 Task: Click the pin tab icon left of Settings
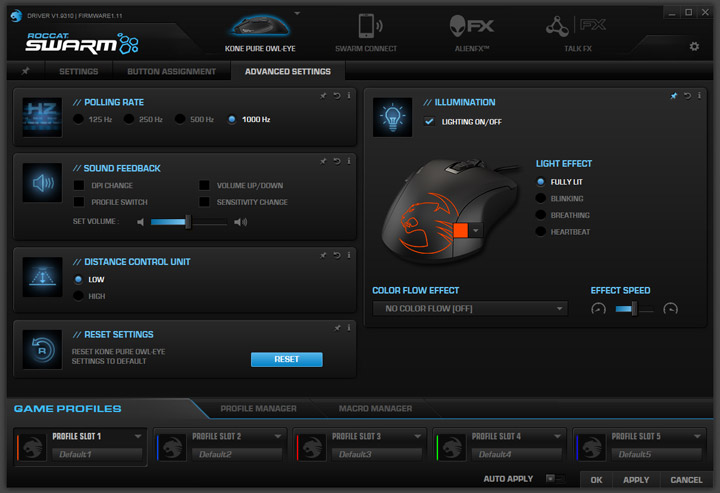(26, 71)
